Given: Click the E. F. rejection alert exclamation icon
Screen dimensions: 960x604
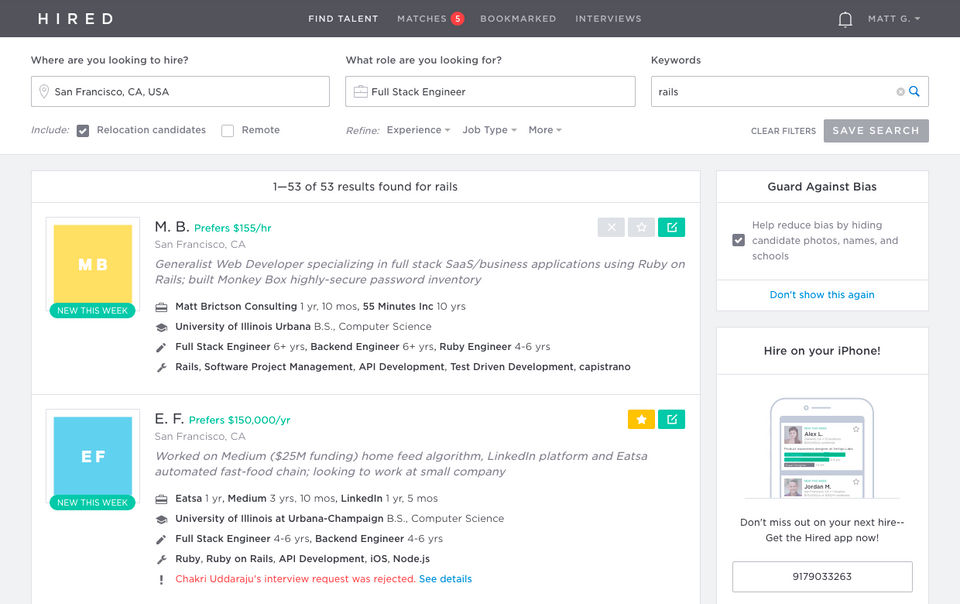Looking at the screenshot, I should click(161, 580).
